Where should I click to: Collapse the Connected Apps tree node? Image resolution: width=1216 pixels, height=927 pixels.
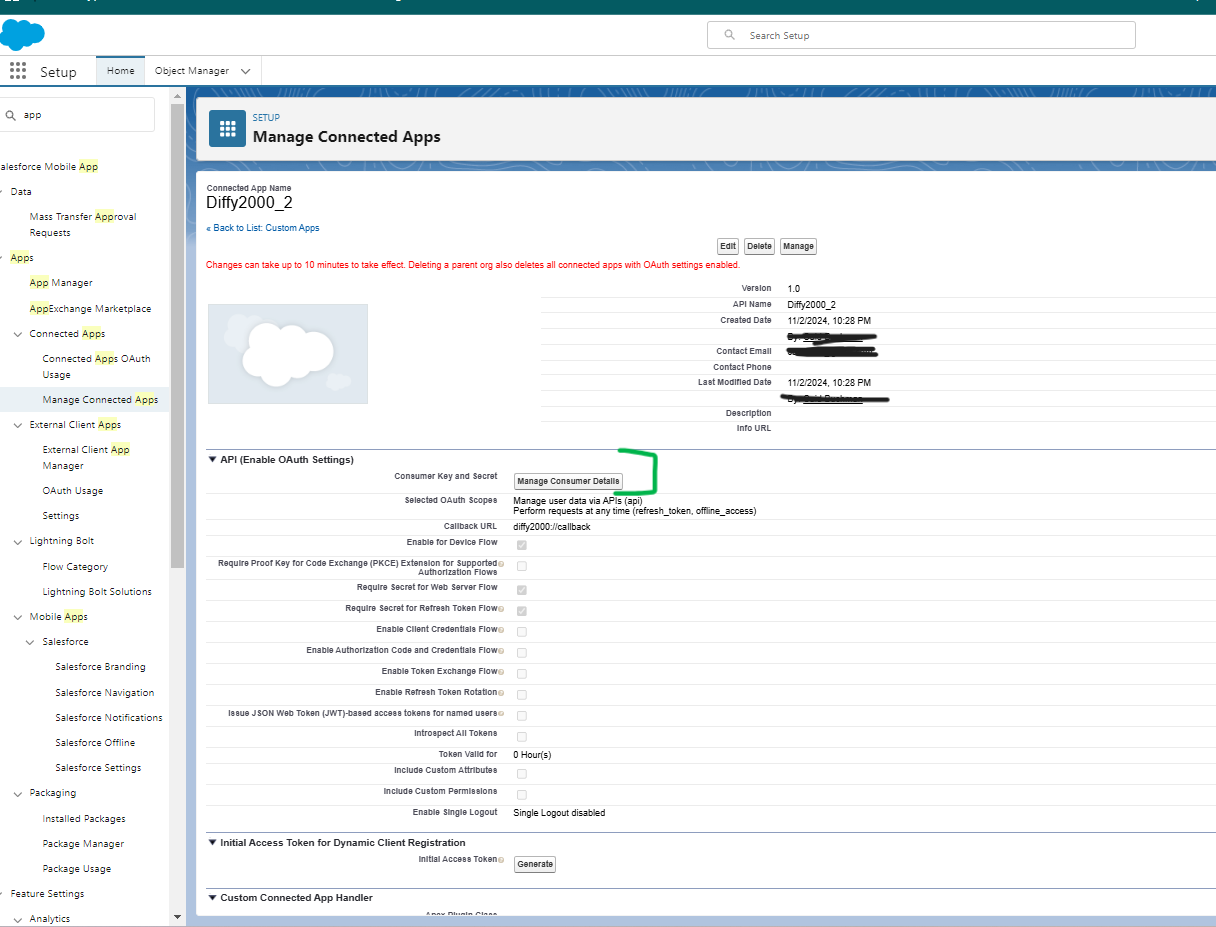[18, 334]
